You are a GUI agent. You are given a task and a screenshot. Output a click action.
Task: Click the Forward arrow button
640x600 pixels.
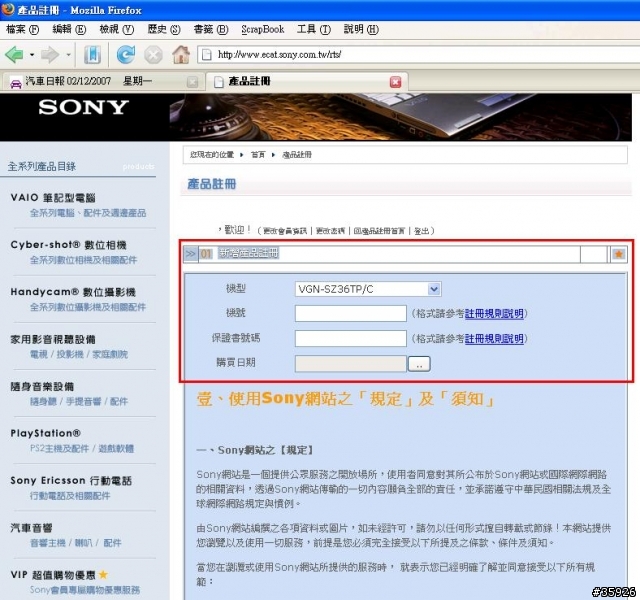click(x=50, y=55)
